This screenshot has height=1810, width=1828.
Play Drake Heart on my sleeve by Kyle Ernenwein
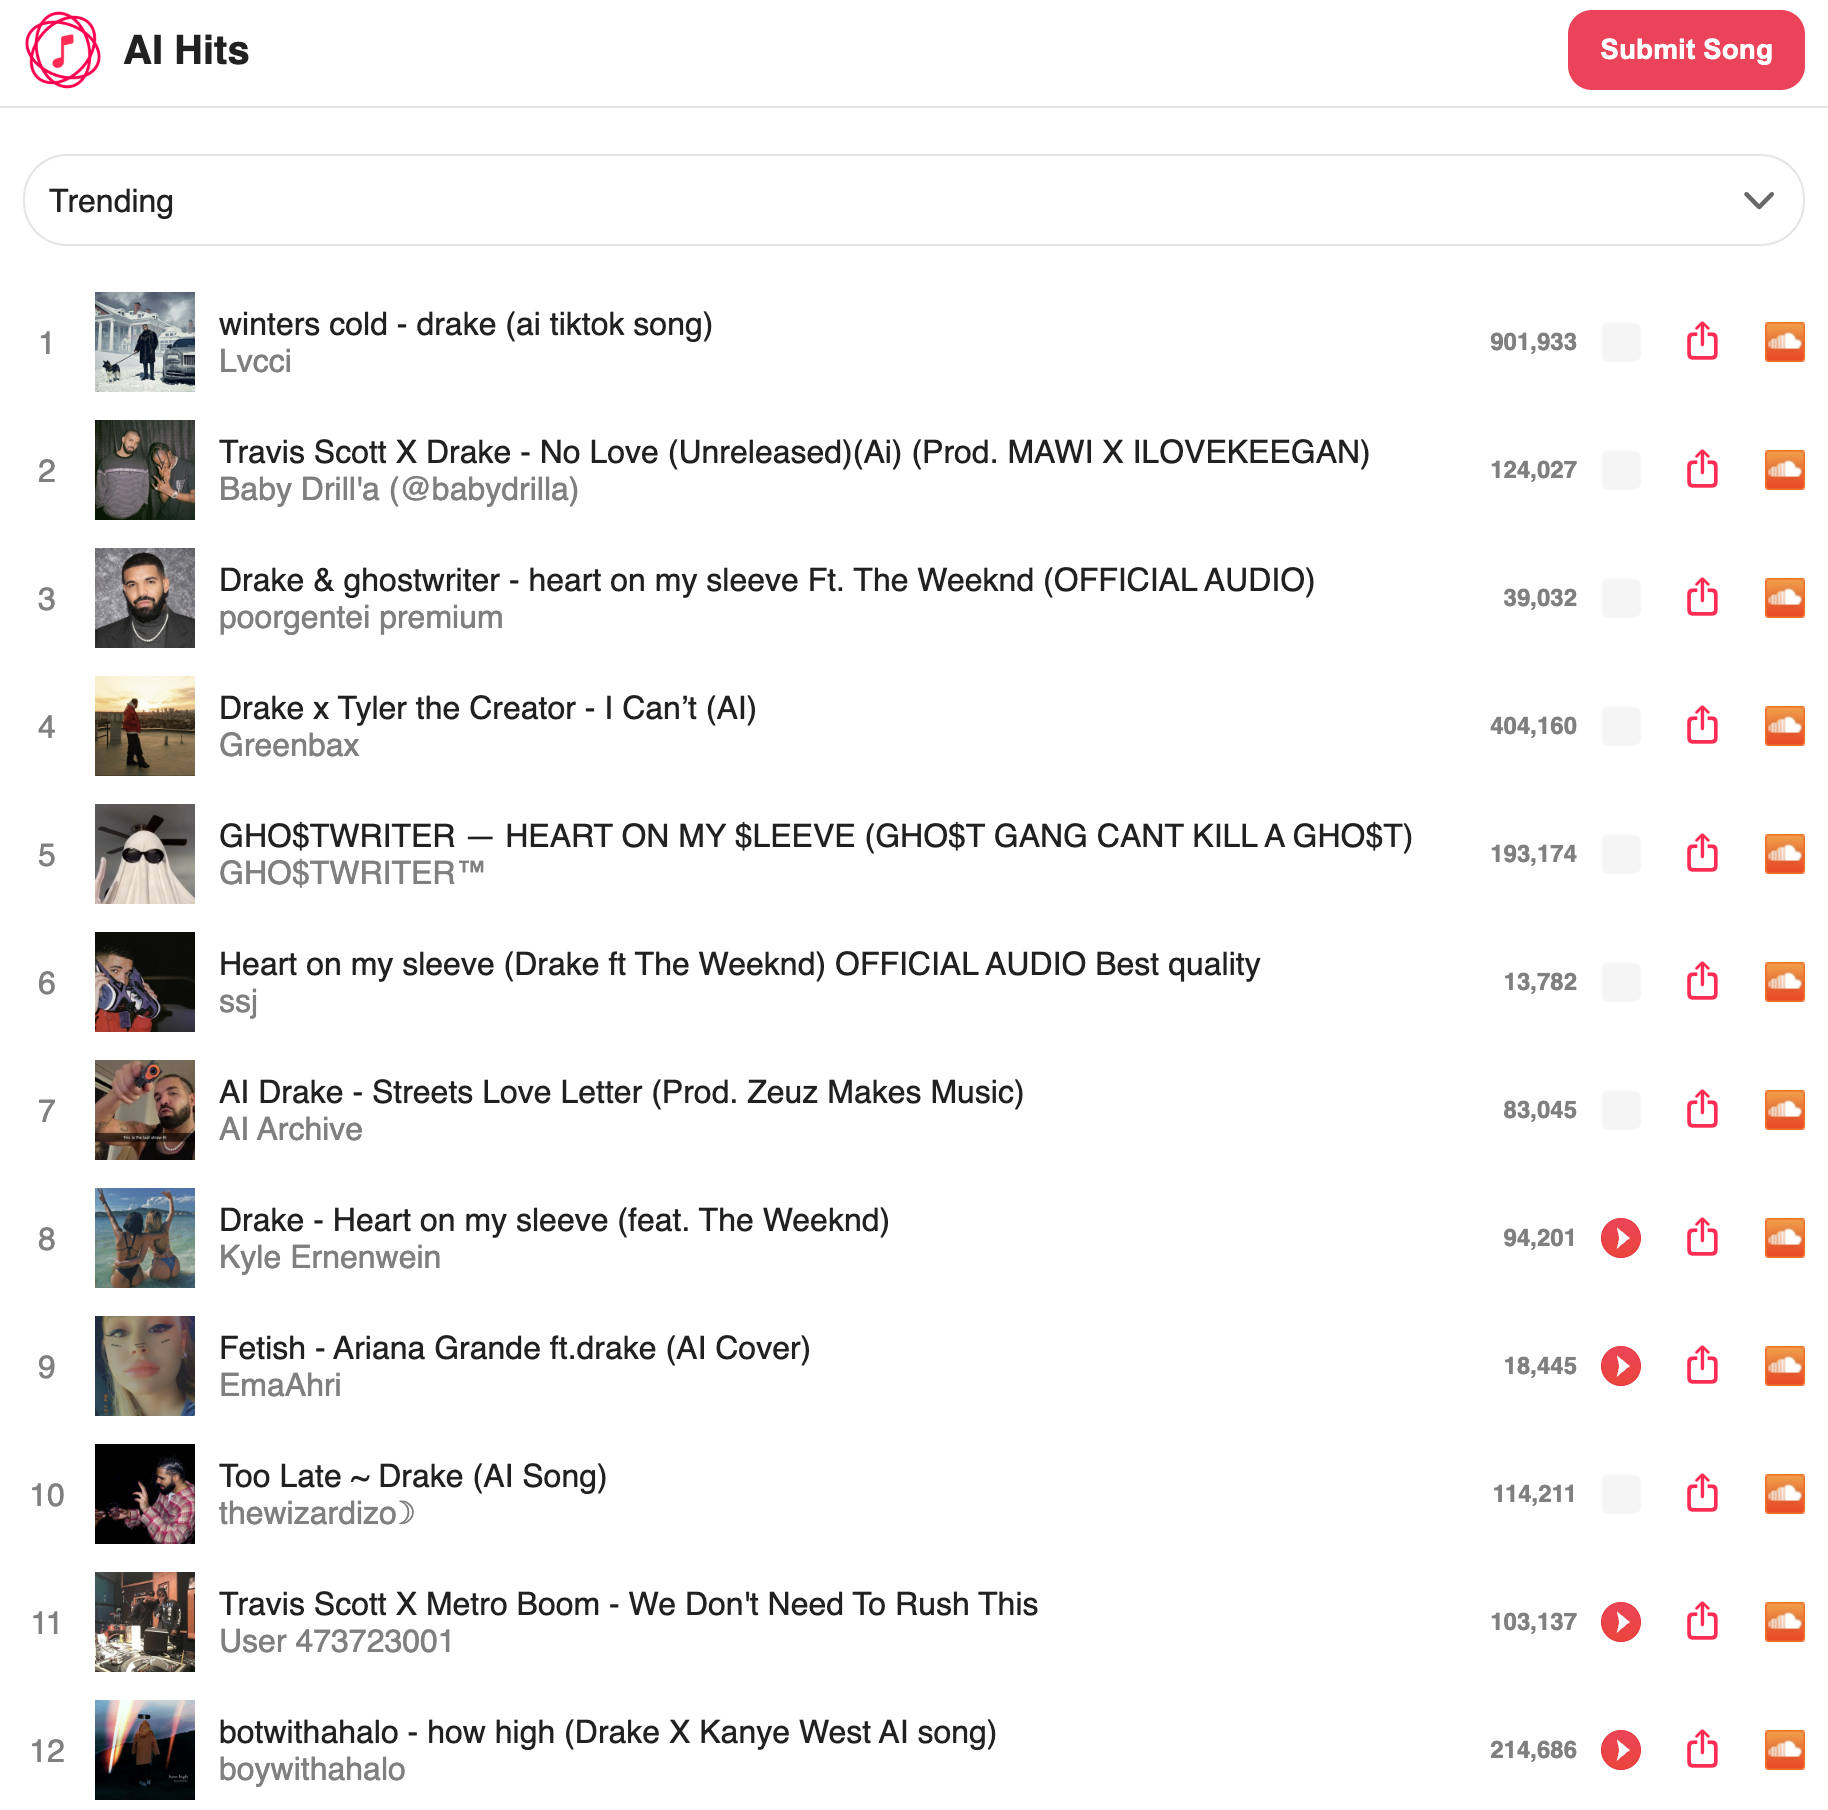[1621, 1238]
